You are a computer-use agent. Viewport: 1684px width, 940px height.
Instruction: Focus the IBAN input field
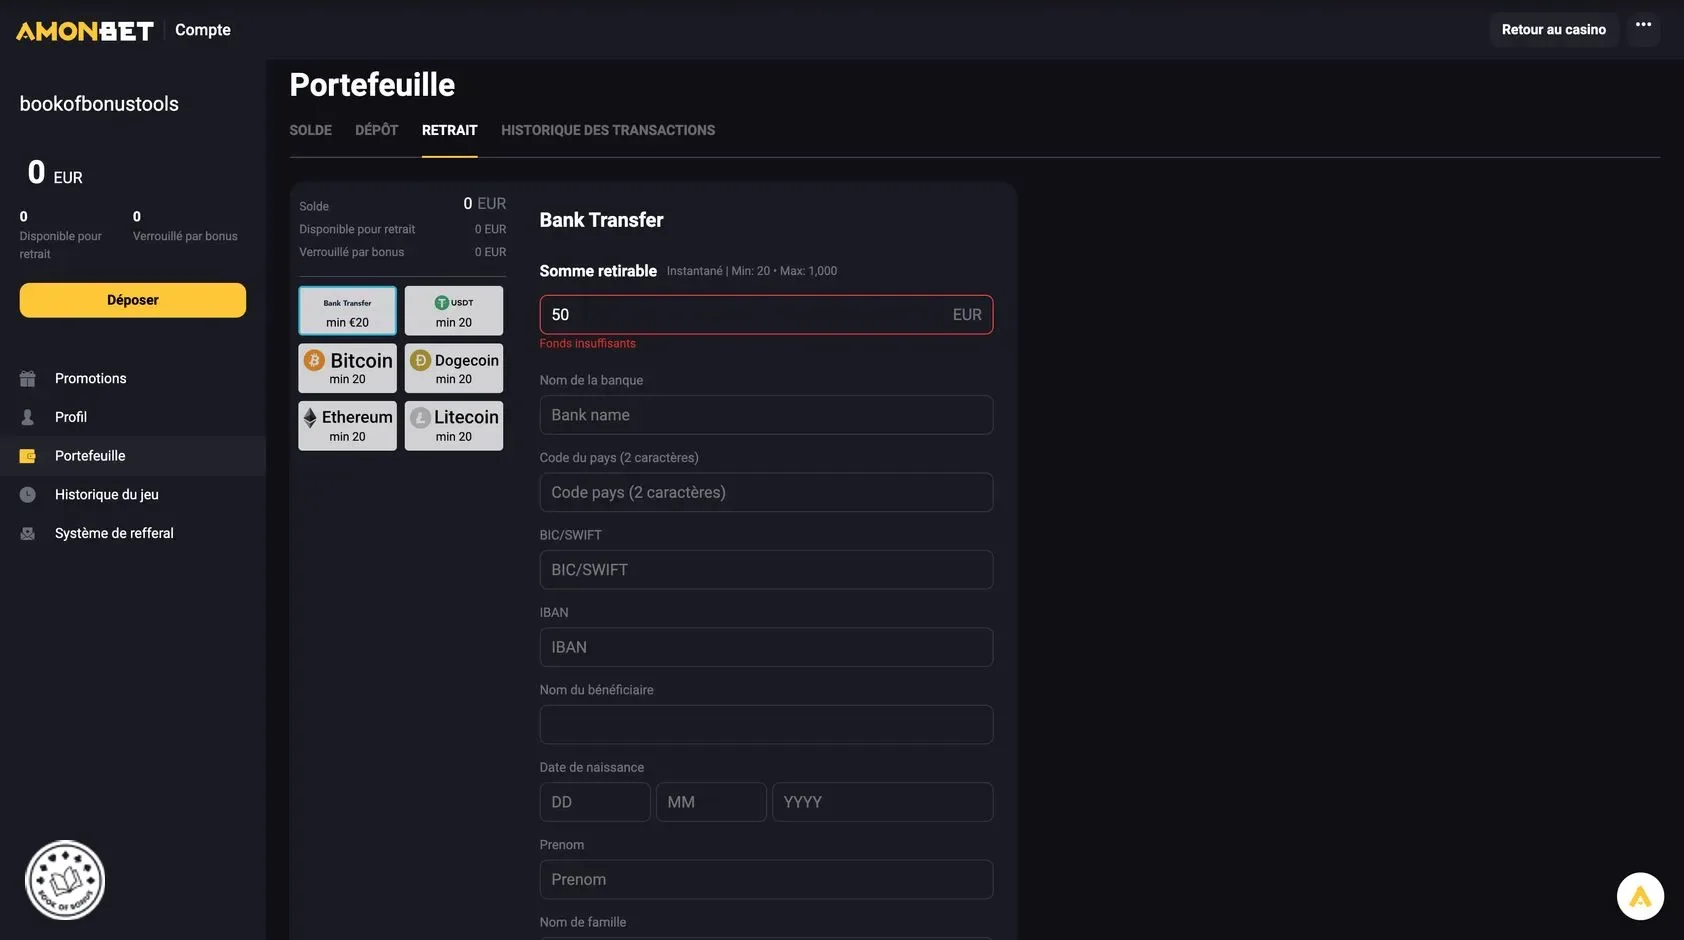766,647
